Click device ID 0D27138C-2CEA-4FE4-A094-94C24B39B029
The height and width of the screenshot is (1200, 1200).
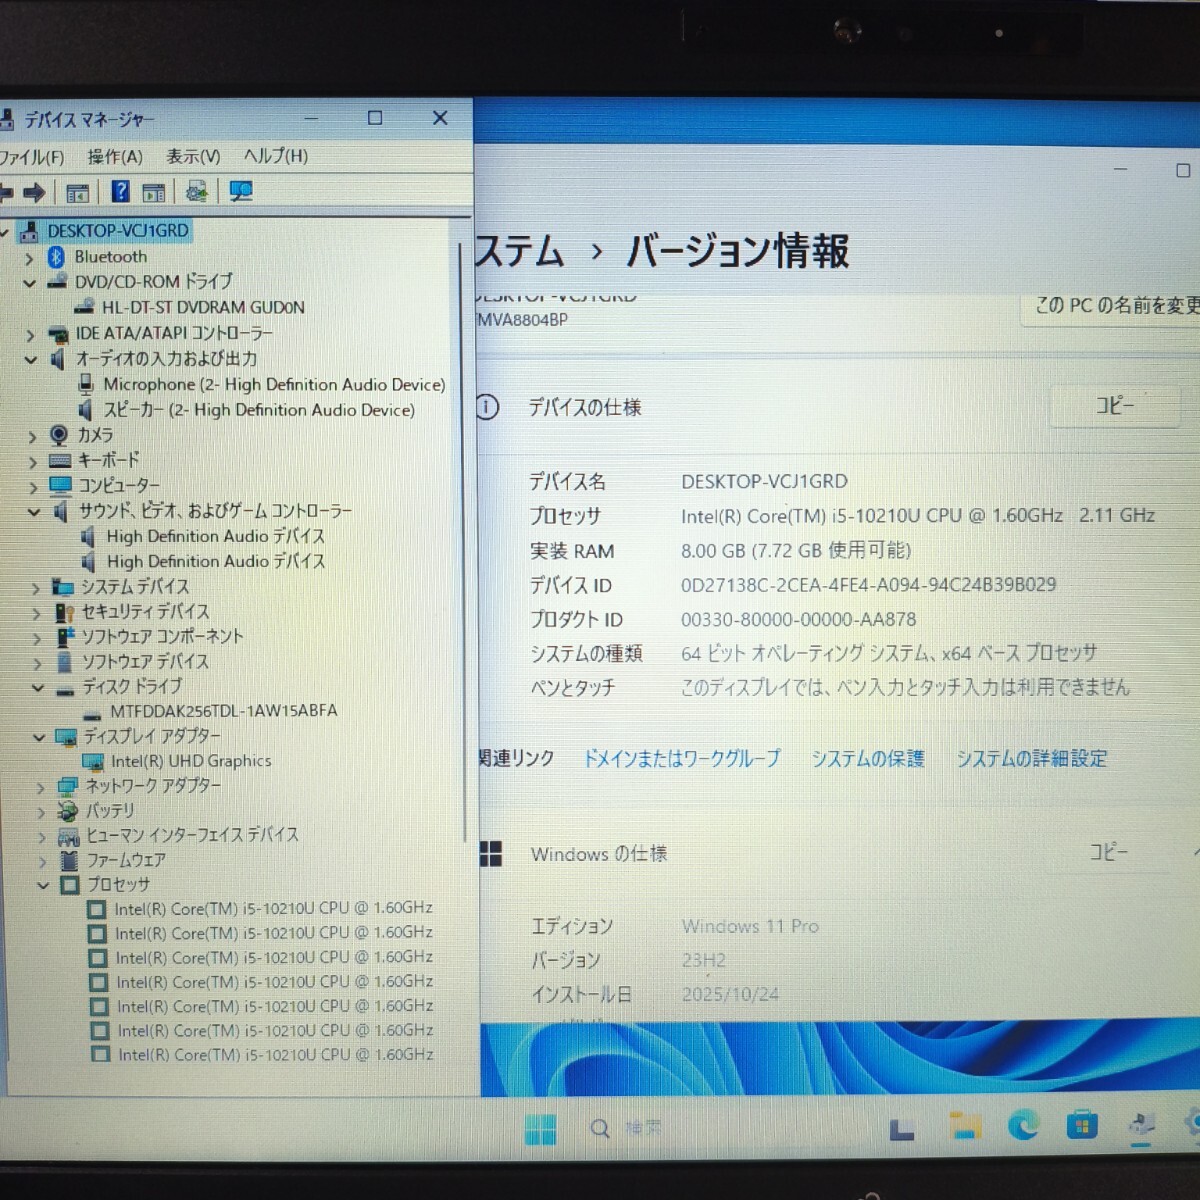click(868, 585)
